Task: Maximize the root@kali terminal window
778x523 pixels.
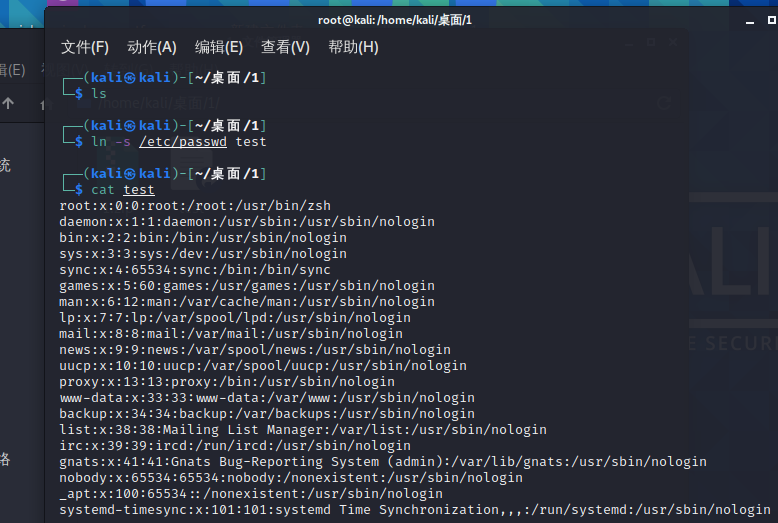Action: (772, 20)
